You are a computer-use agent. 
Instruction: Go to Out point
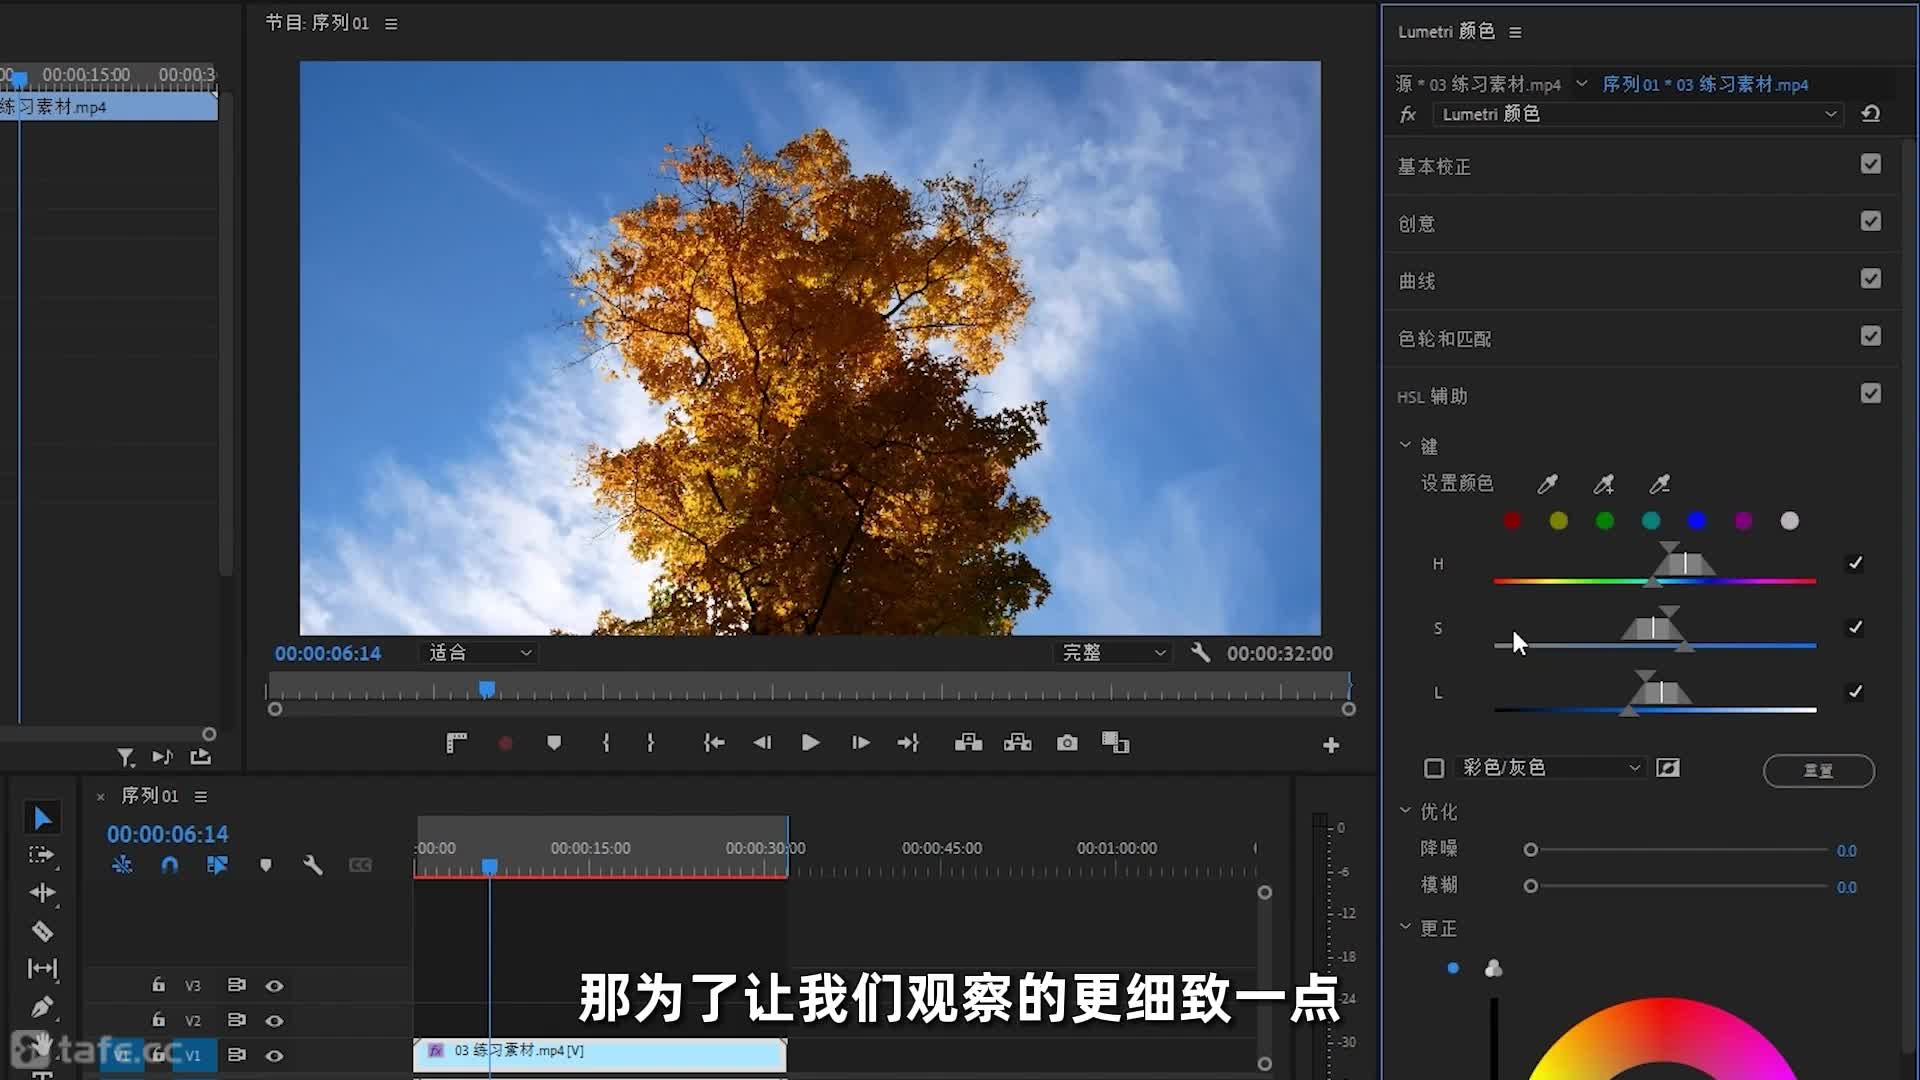click(908, 743)
